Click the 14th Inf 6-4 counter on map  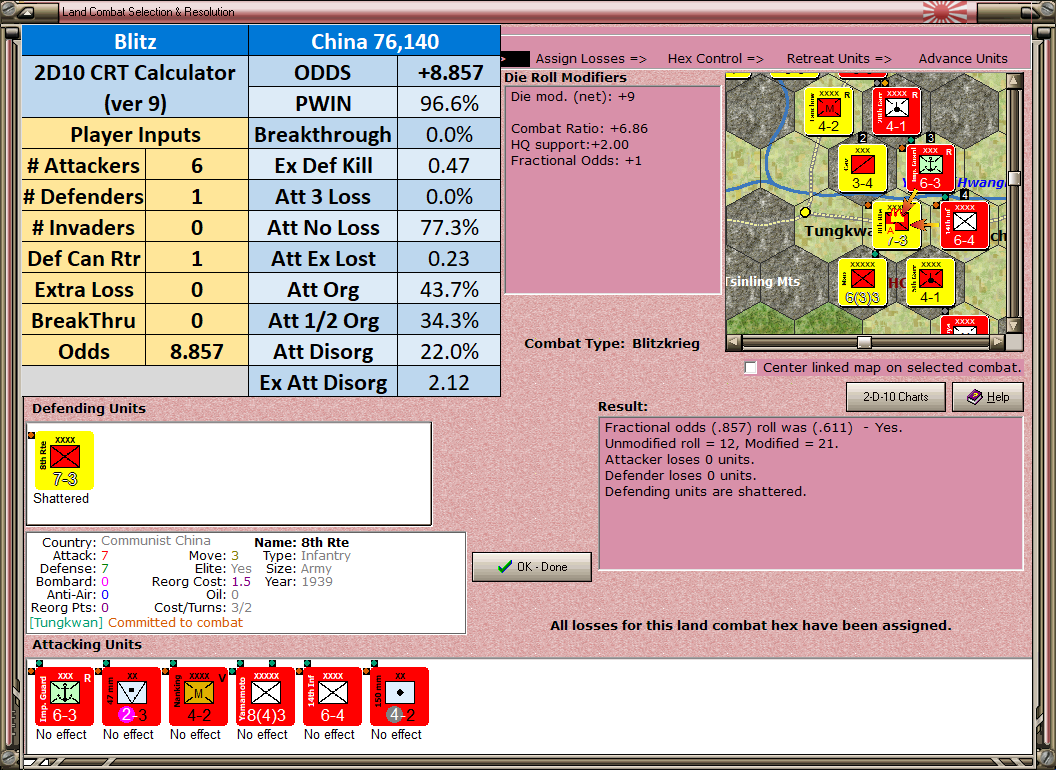964,225
